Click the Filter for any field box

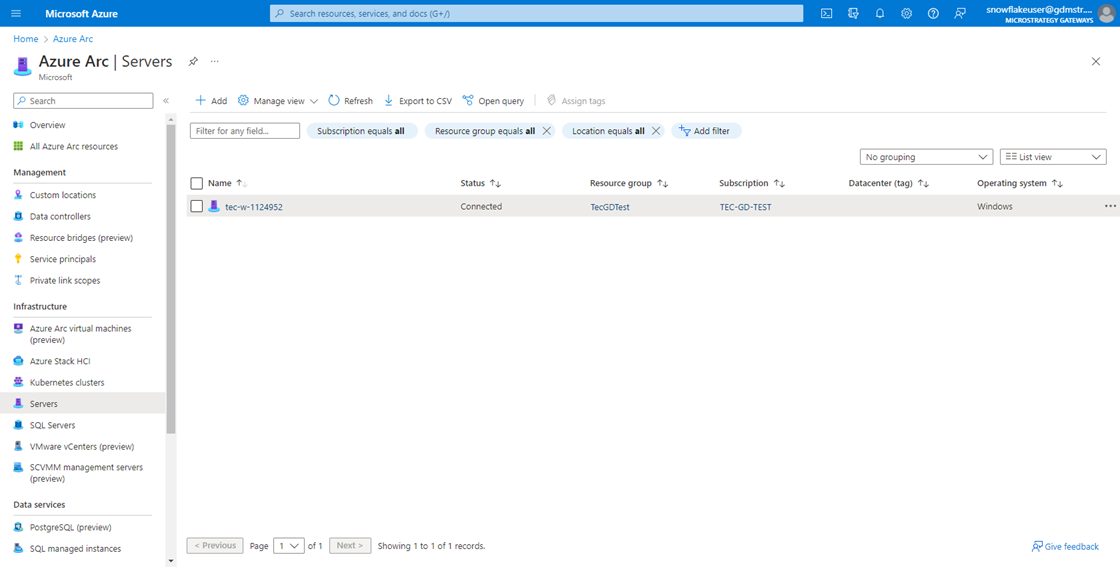click(x=245, y=131)
